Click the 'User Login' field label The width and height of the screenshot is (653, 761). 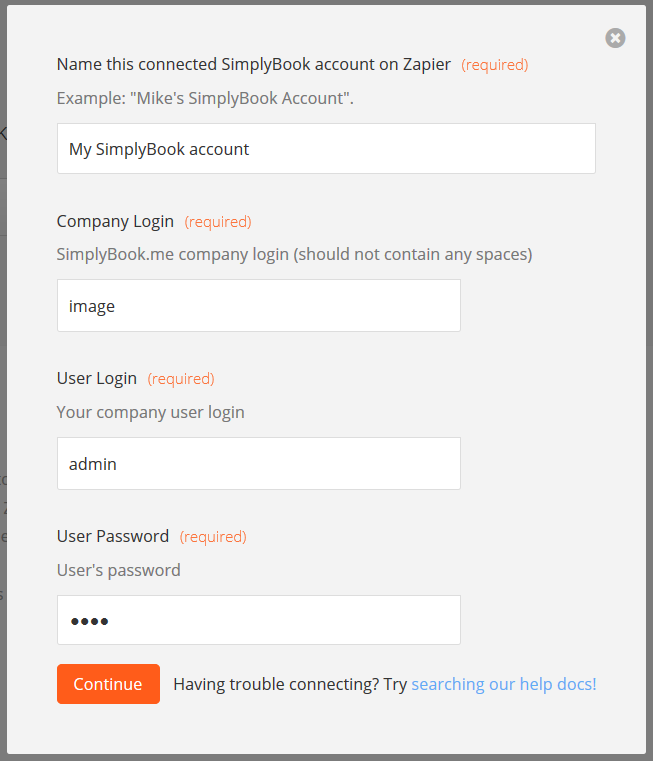97,378
